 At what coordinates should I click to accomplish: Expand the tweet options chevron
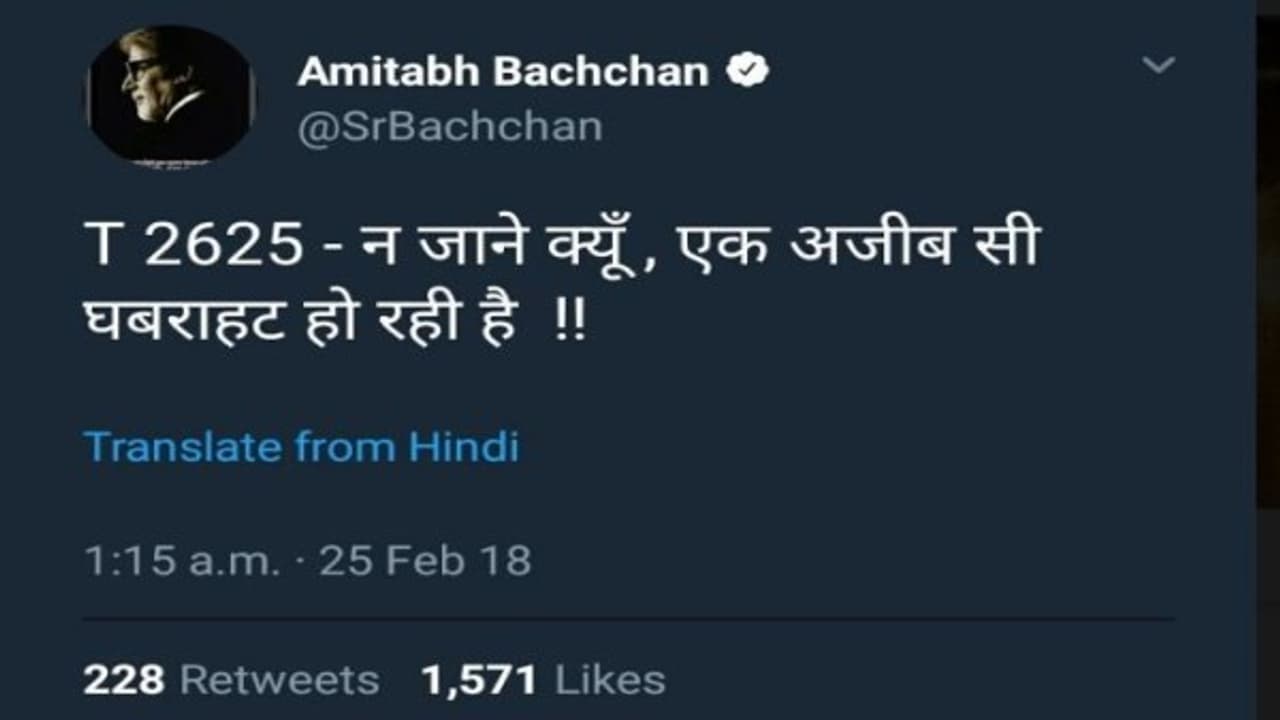(x=1159, y=66)
